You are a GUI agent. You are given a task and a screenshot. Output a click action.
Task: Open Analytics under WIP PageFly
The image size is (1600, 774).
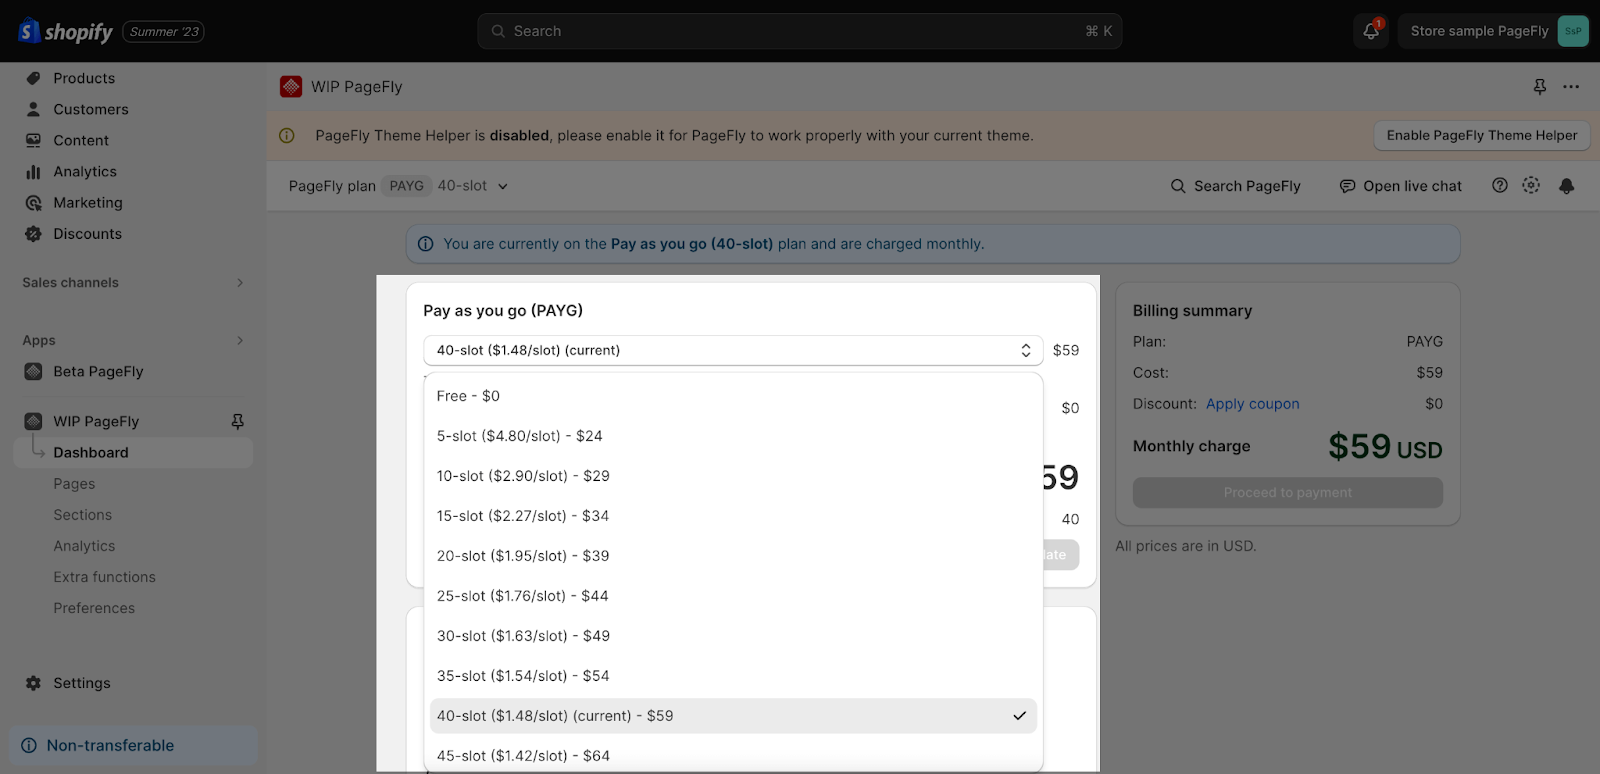pyautogui.click(x=84, y=546)
